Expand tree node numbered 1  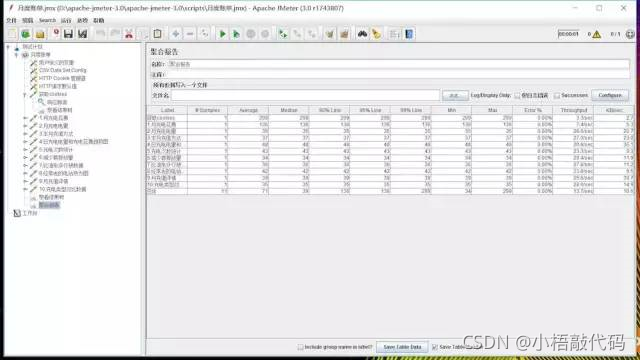(x=24, y=118)
